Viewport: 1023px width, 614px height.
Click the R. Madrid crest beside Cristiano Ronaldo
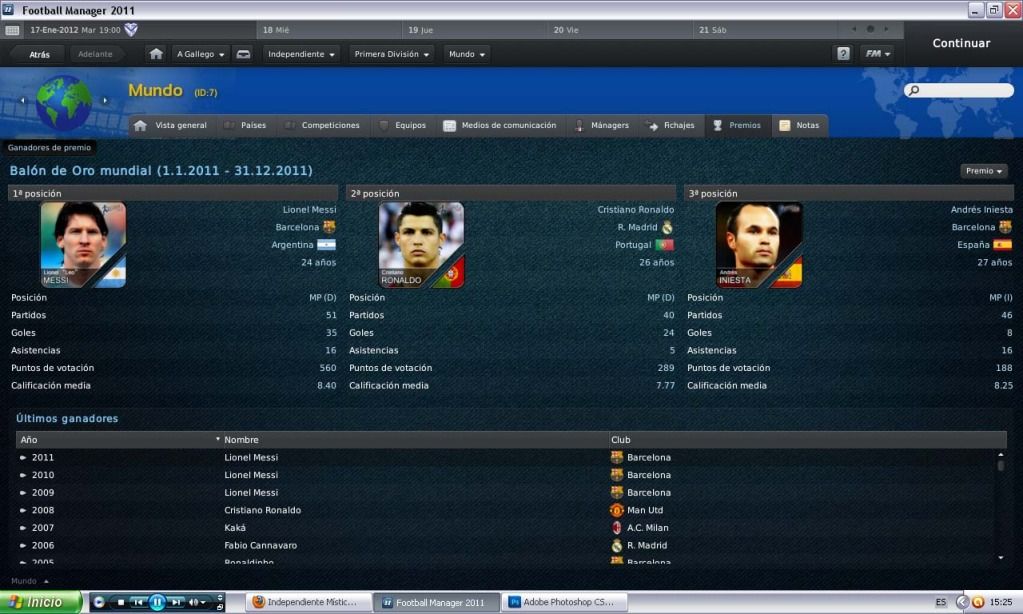point(667,227)
